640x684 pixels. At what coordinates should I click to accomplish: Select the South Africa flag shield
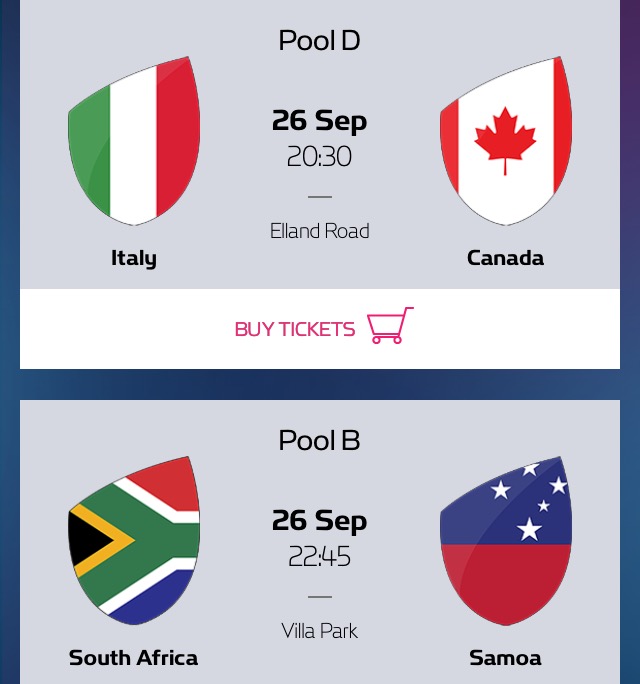click(134, 540)
